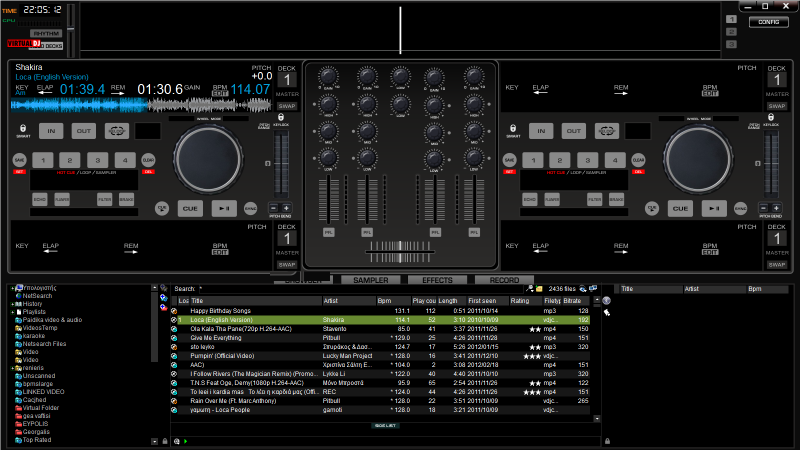This screenshot has height=450, width=800.
Task: Click yellow folder icon near file count
Action: [539, 289]
